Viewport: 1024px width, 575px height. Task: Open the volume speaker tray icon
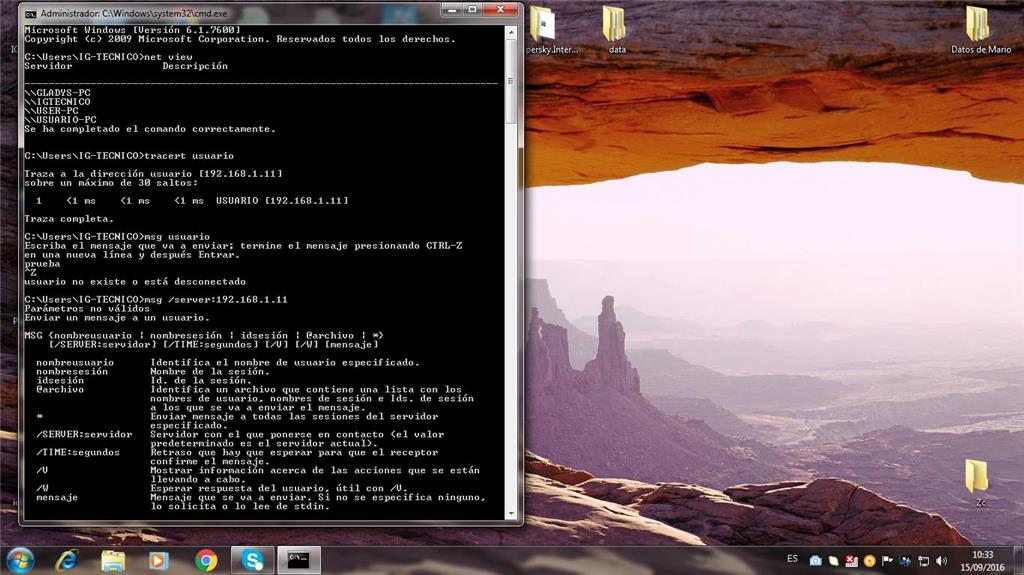tap(942, 561)
